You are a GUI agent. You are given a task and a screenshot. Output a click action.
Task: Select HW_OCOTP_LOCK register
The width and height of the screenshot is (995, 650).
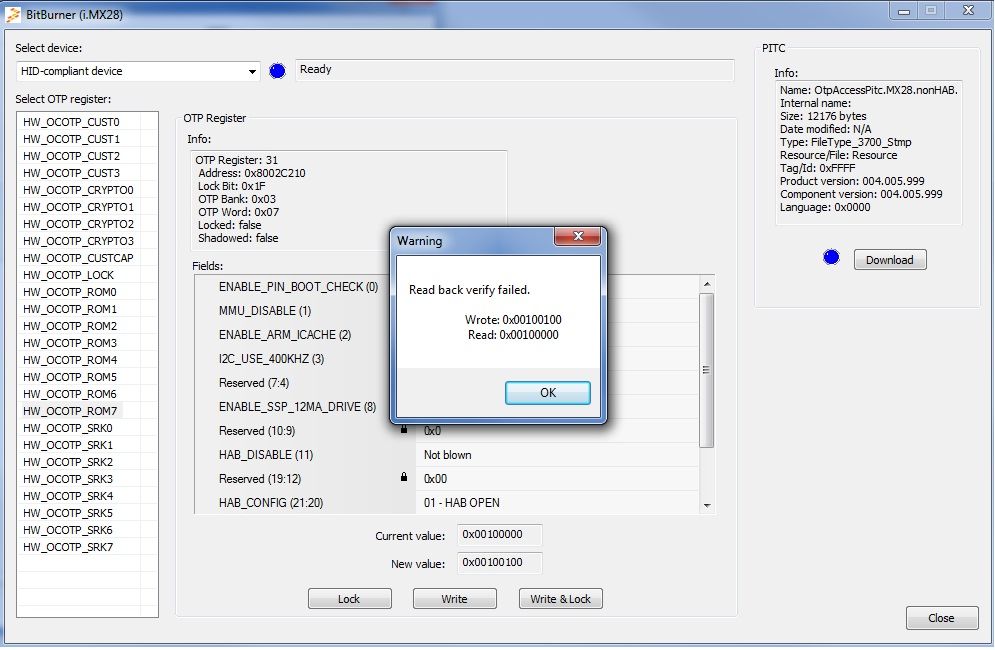point(69,275)
